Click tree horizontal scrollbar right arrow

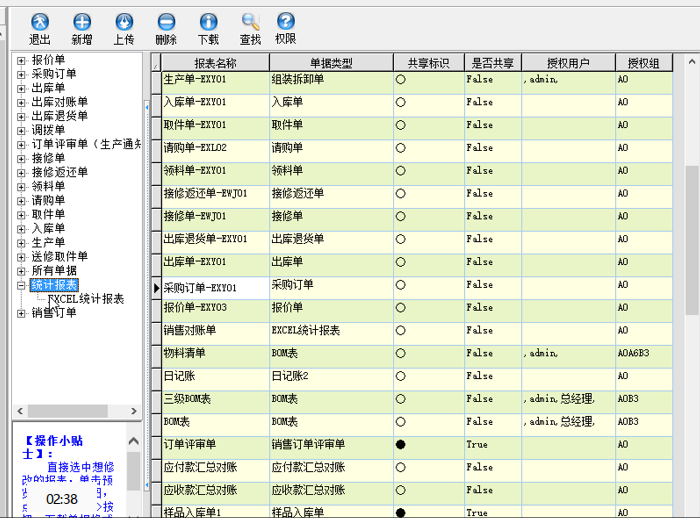coord(134,411)
